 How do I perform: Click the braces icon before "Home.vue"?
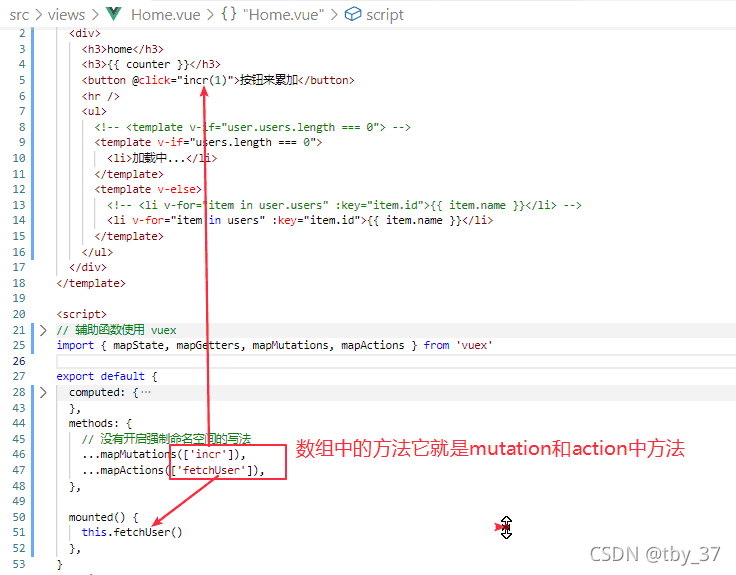pos(229,14)
